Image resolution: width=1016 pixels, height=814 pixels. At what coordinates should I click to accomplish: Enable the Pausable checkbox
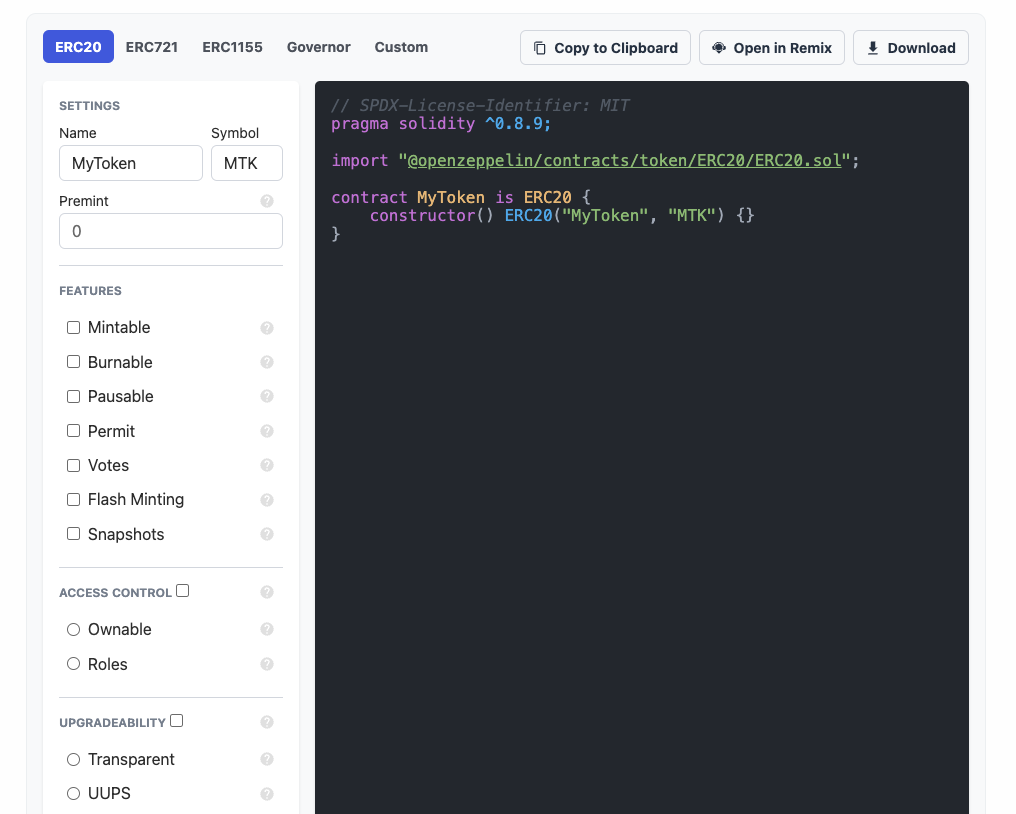(x=73, y=396)
